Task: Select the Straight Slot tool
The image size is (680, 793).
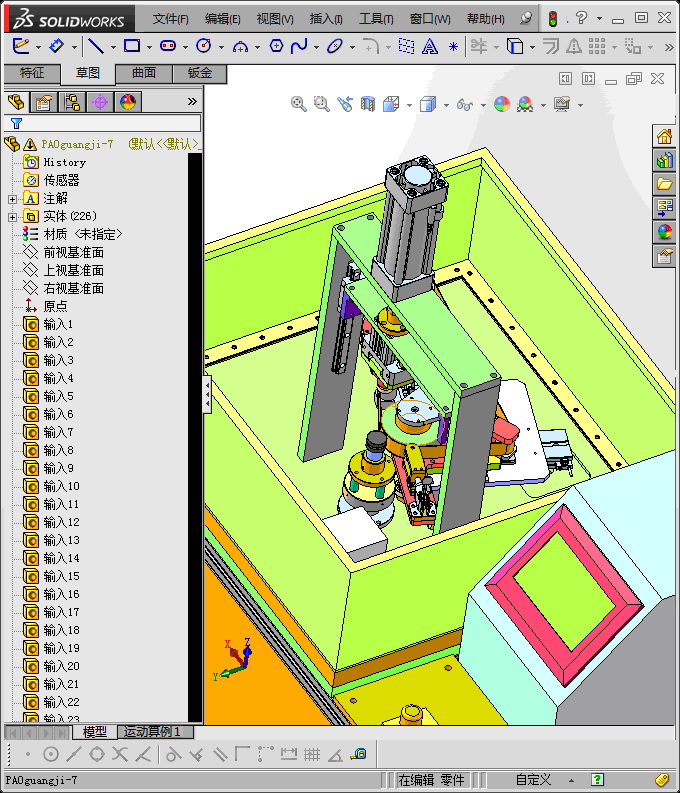Action: (168, 47)
